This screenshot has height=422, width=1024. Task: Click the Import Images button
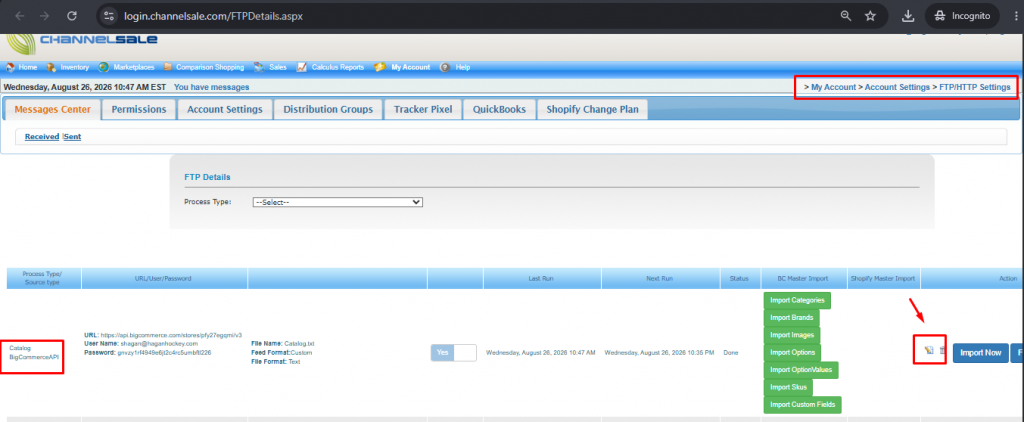tap(792, 334)
